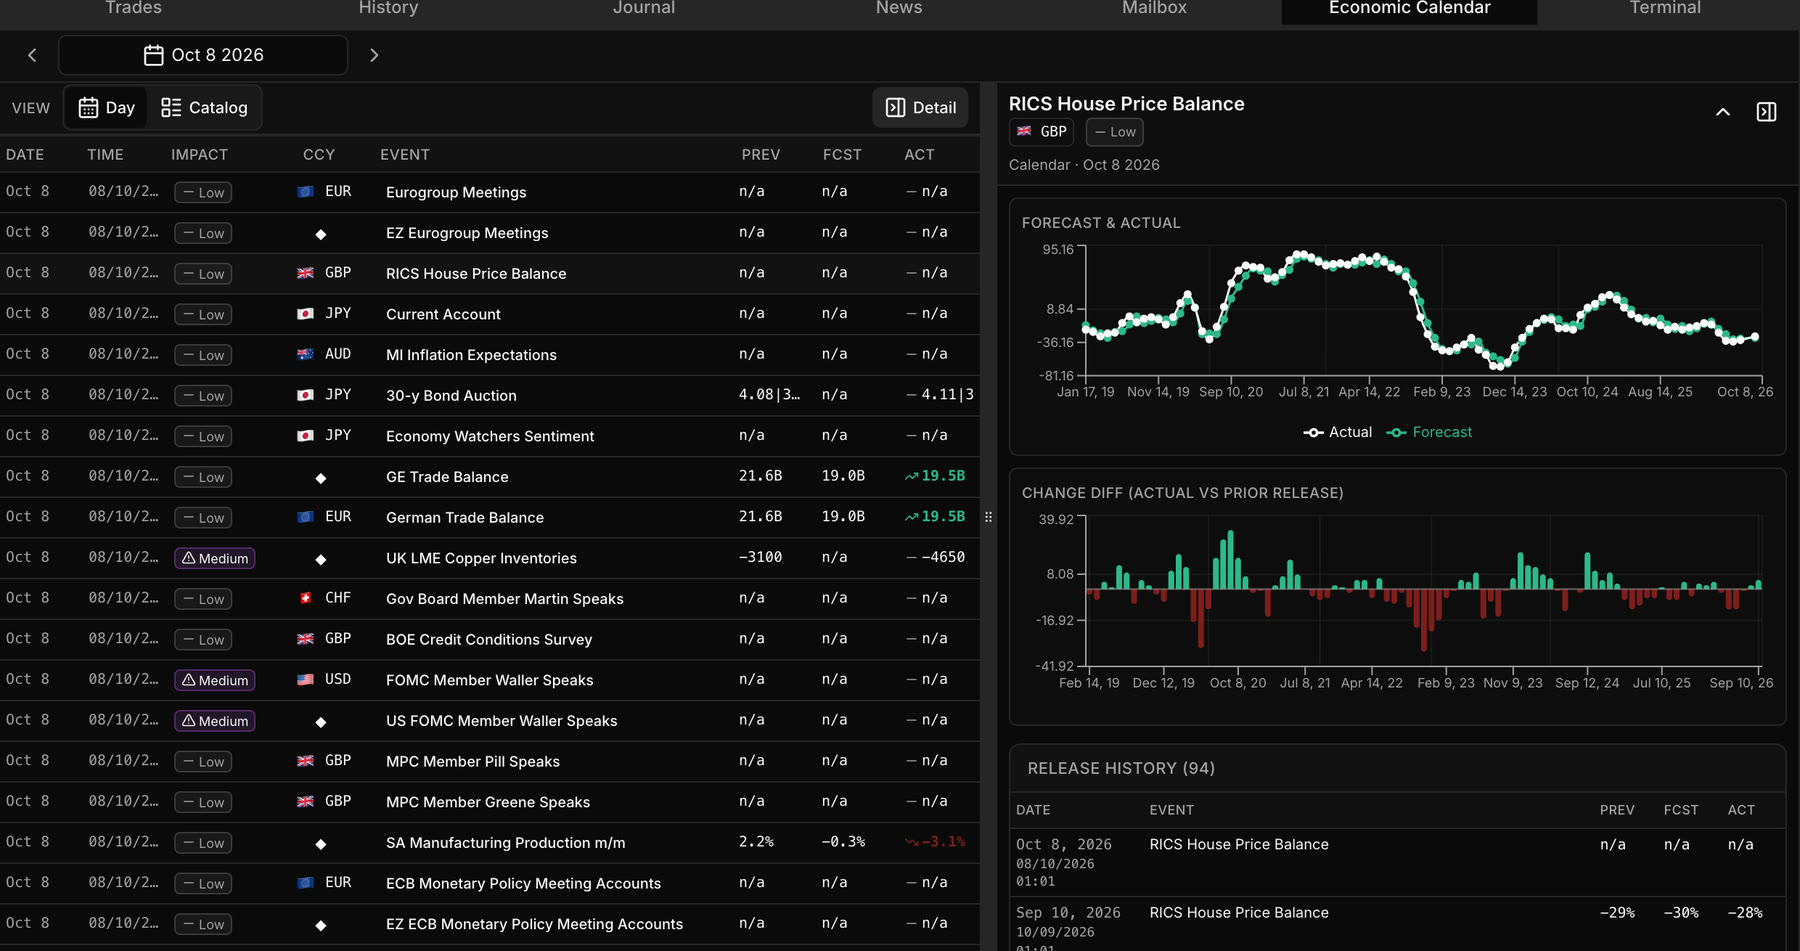Click the Low badge on BOE Credit Conditions Survey
This screenshot has height=951, width=1800.
click(203, 640)
